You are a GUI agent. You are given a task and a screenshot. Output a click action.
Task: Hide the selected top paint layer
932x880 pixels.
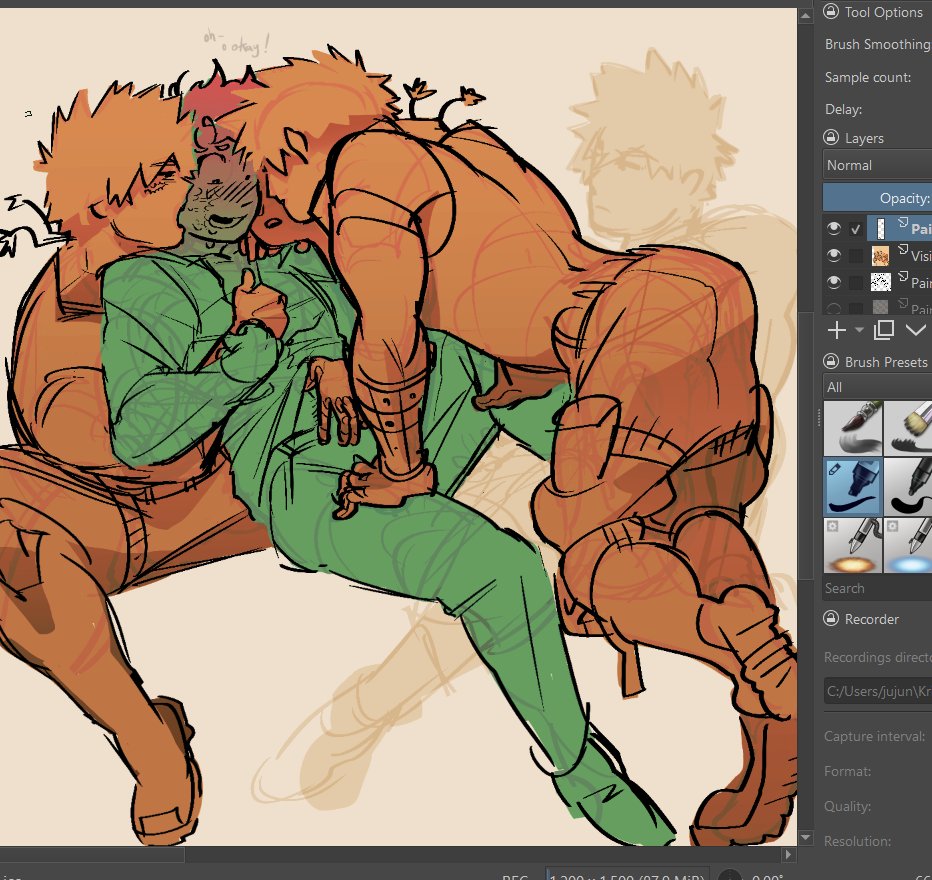coord(834,228)
